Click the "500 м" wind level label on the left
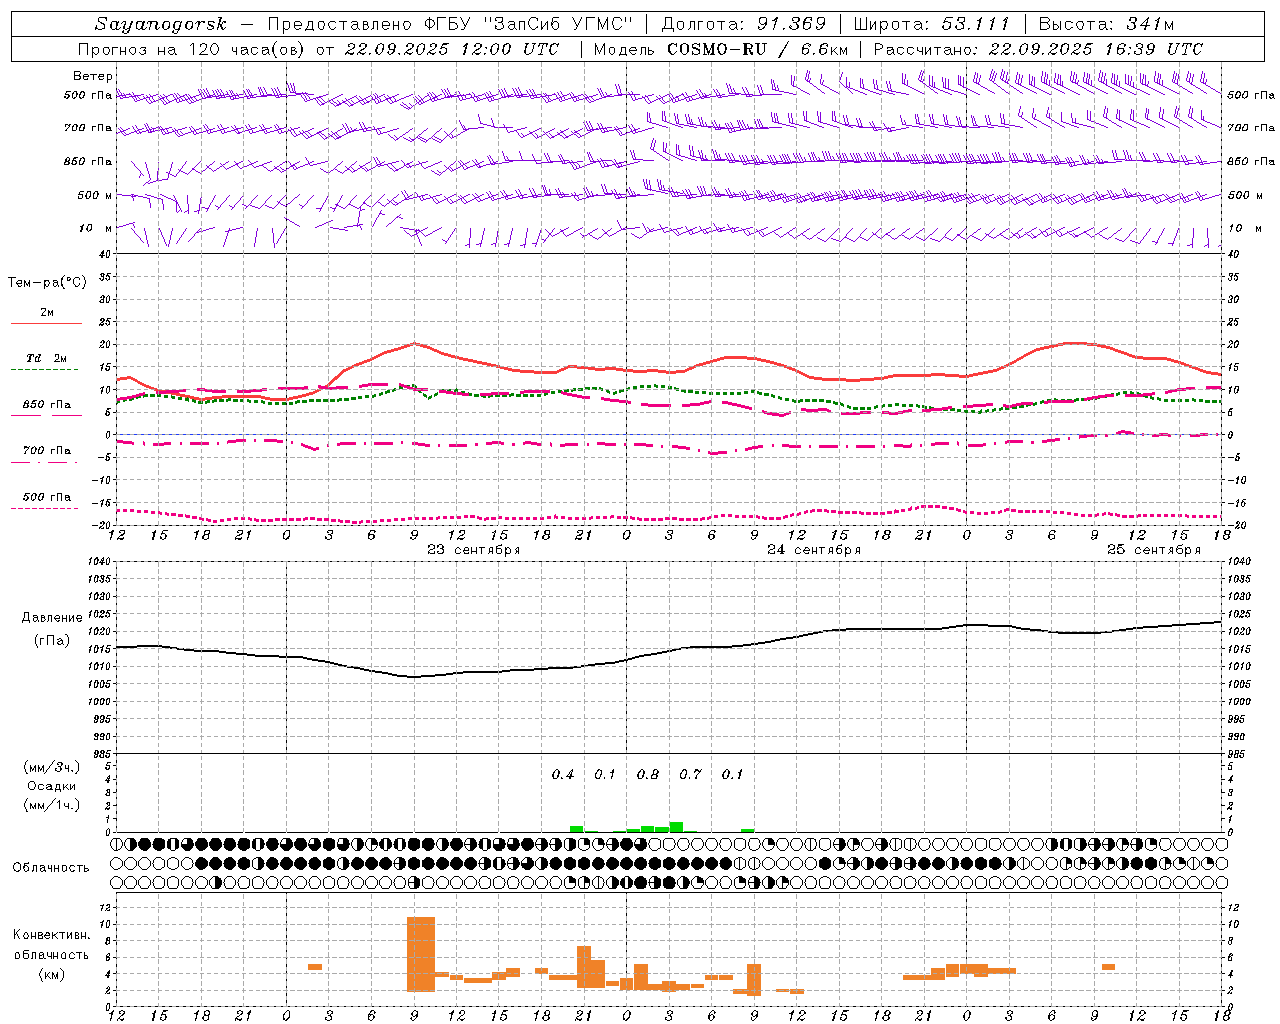 95,195
